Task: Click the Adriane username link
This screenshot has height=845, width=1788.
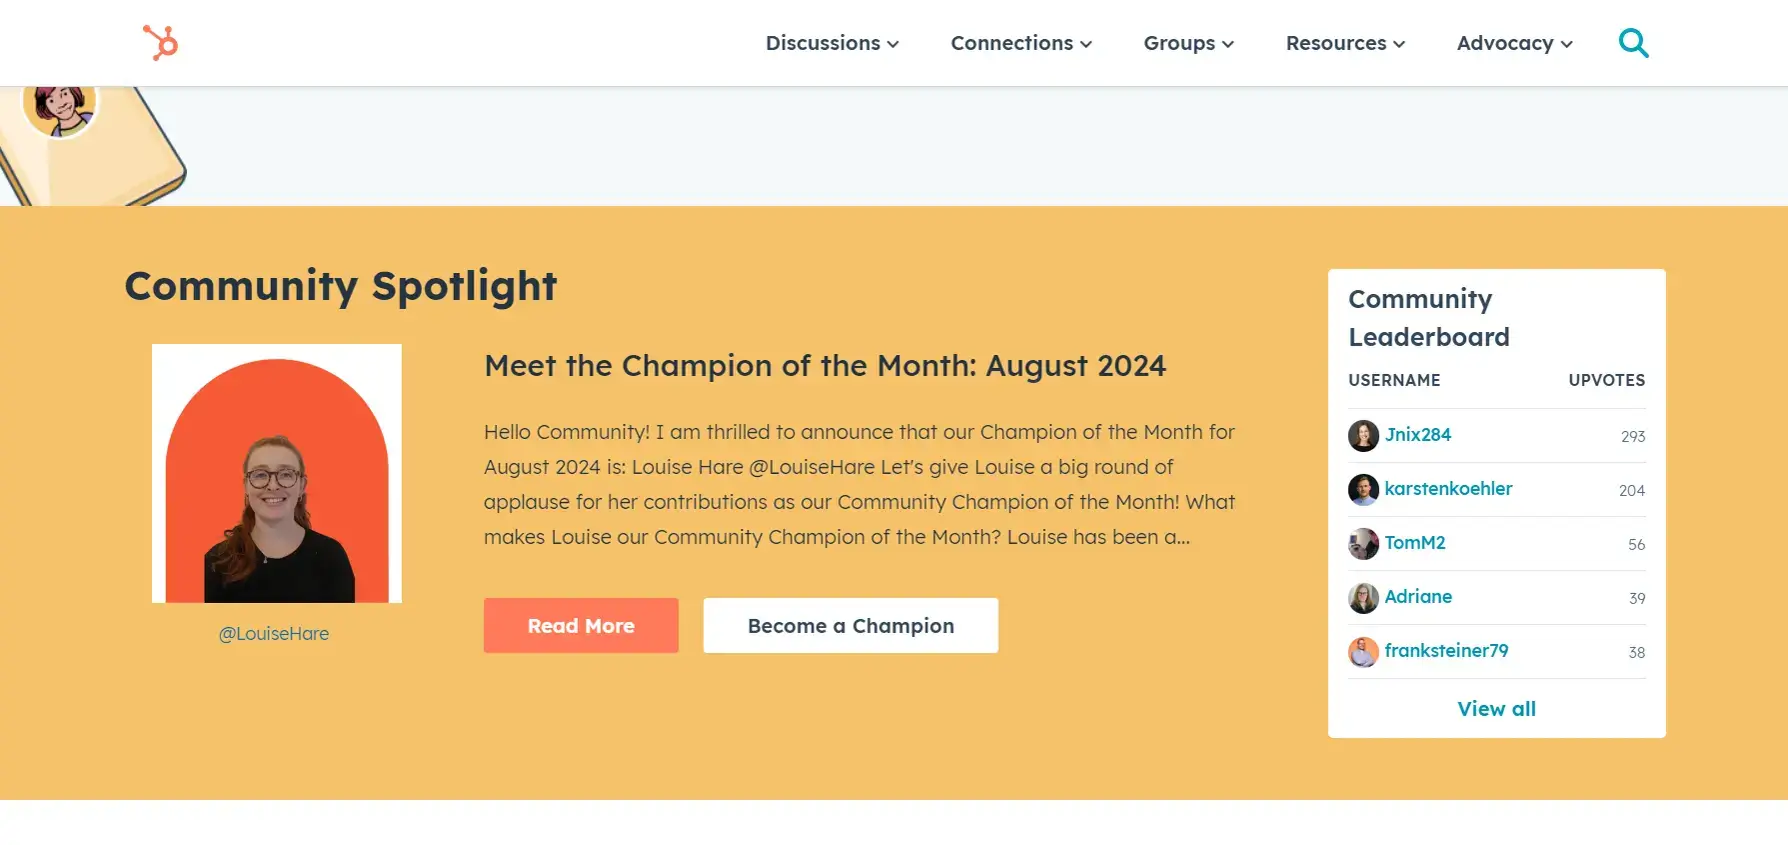Action: pos(1418,596)
